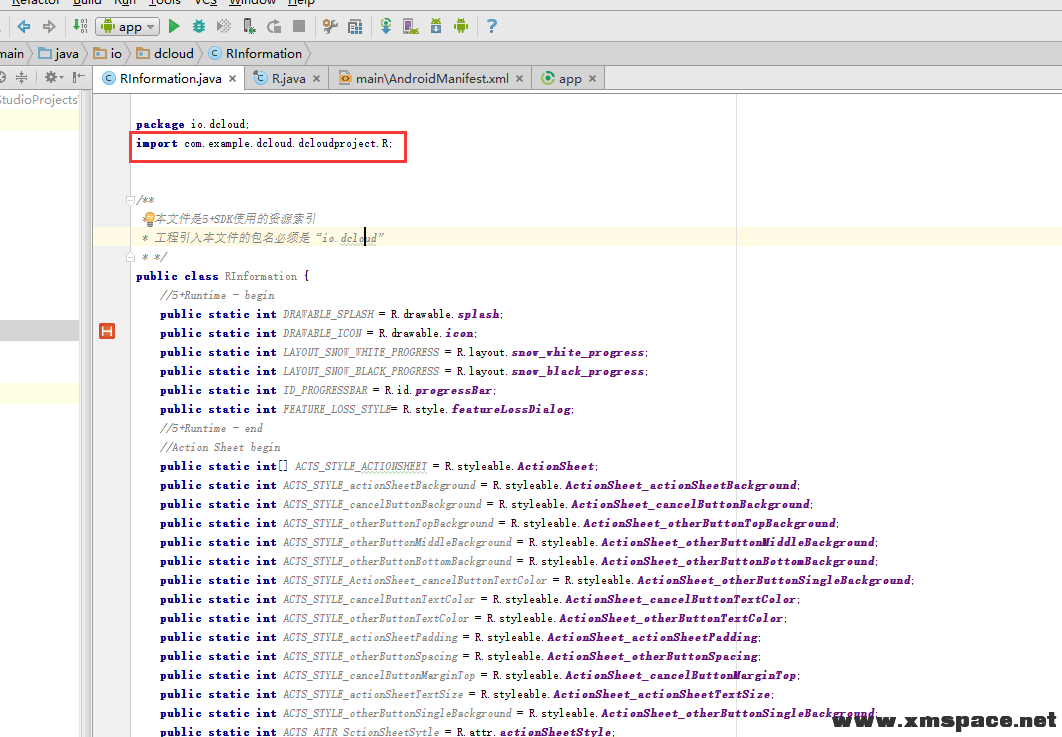Select the dcloud breadcrumb folder
Viewport: 1062px width, 737px height.
tap(165, 54)
